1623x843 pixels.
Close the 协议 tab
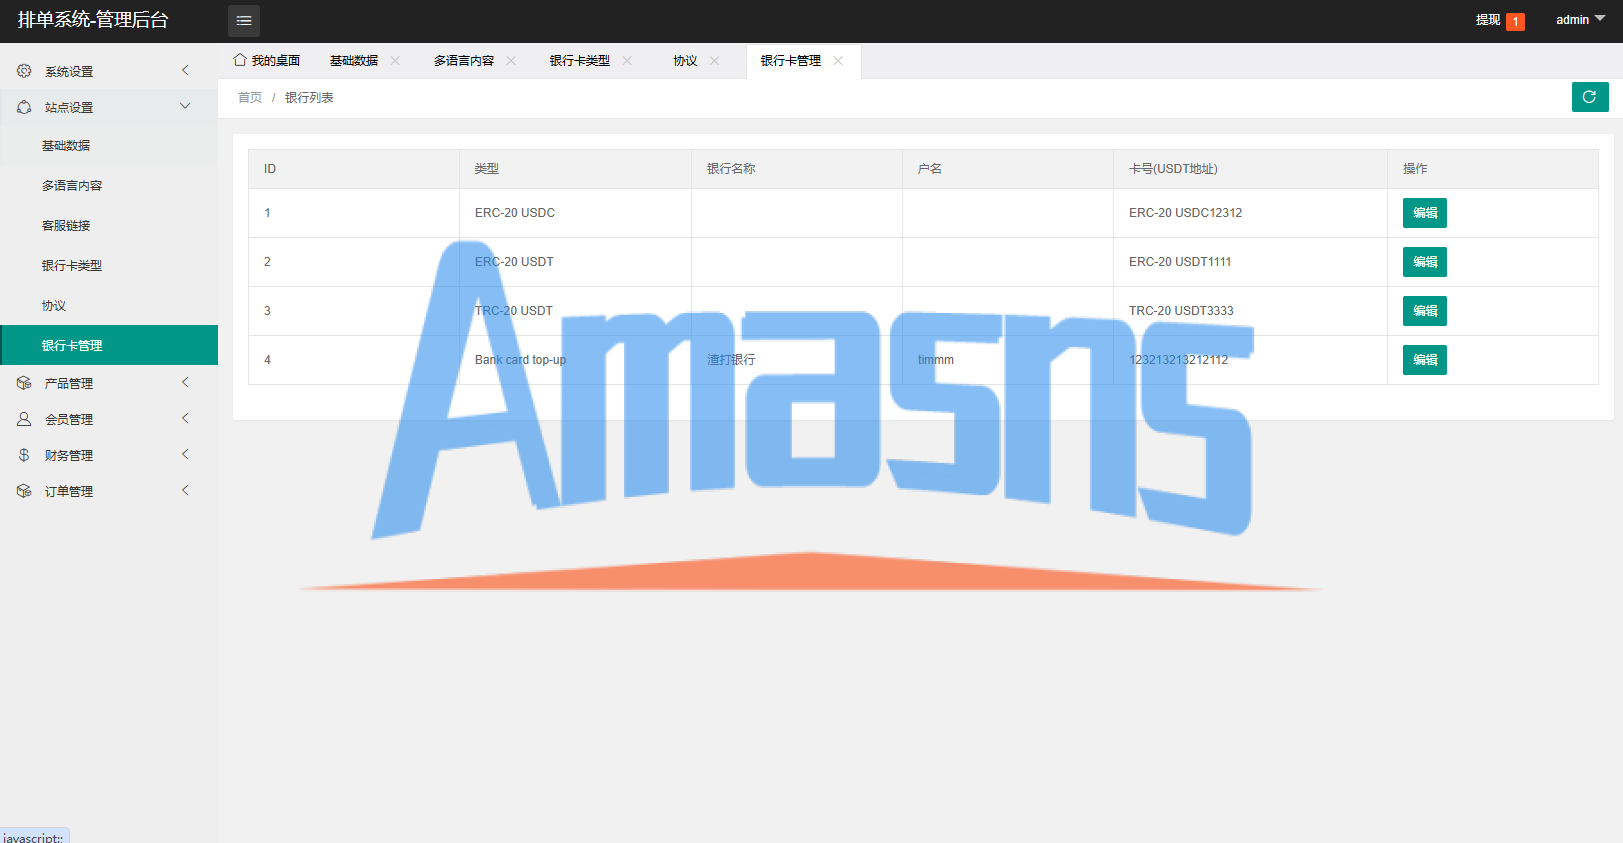coord(714,61)
